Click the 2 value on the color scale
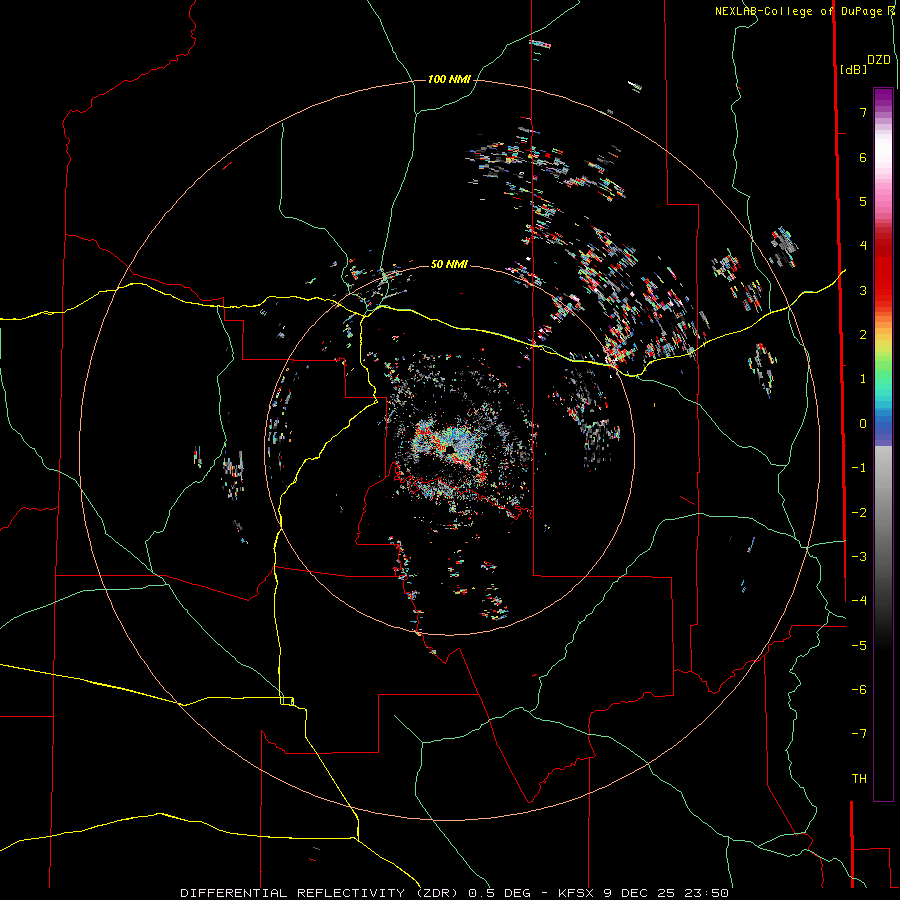 [863, 335]
